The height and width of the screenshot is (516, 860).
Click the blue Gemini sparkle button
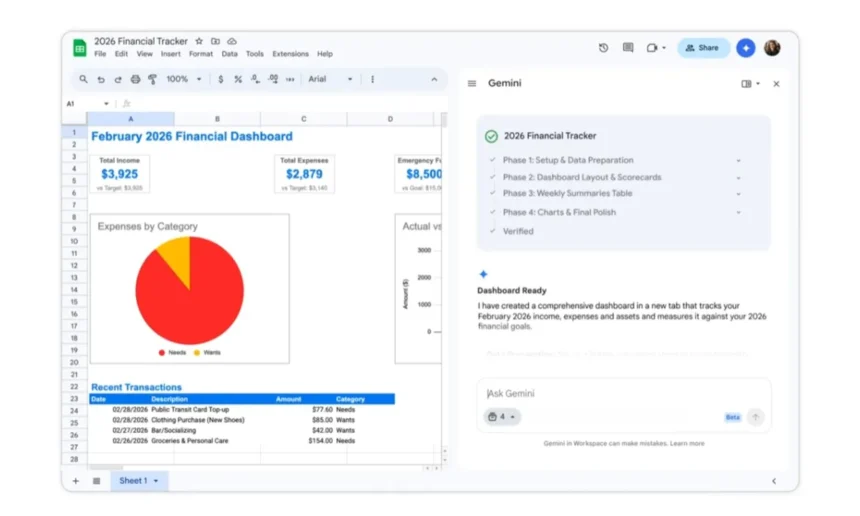click(x=745, y=48)
